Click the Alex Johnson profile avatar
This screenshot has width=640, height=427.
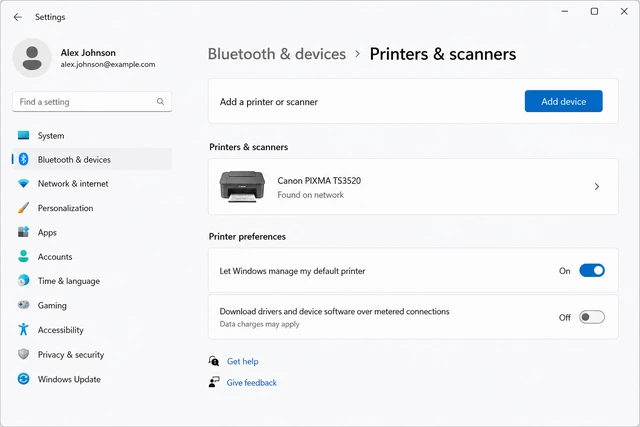(x=32, y=58)
